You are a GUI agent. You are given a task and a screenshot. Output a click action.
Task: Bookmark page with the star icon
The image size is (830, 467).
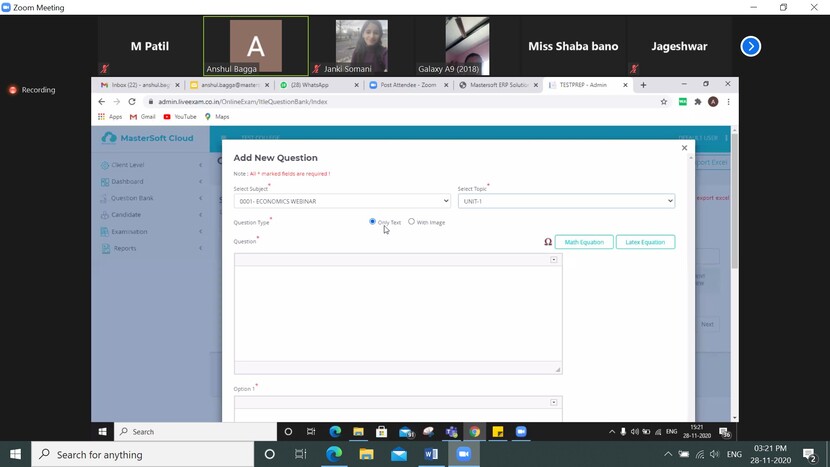(x=664, y=102)
